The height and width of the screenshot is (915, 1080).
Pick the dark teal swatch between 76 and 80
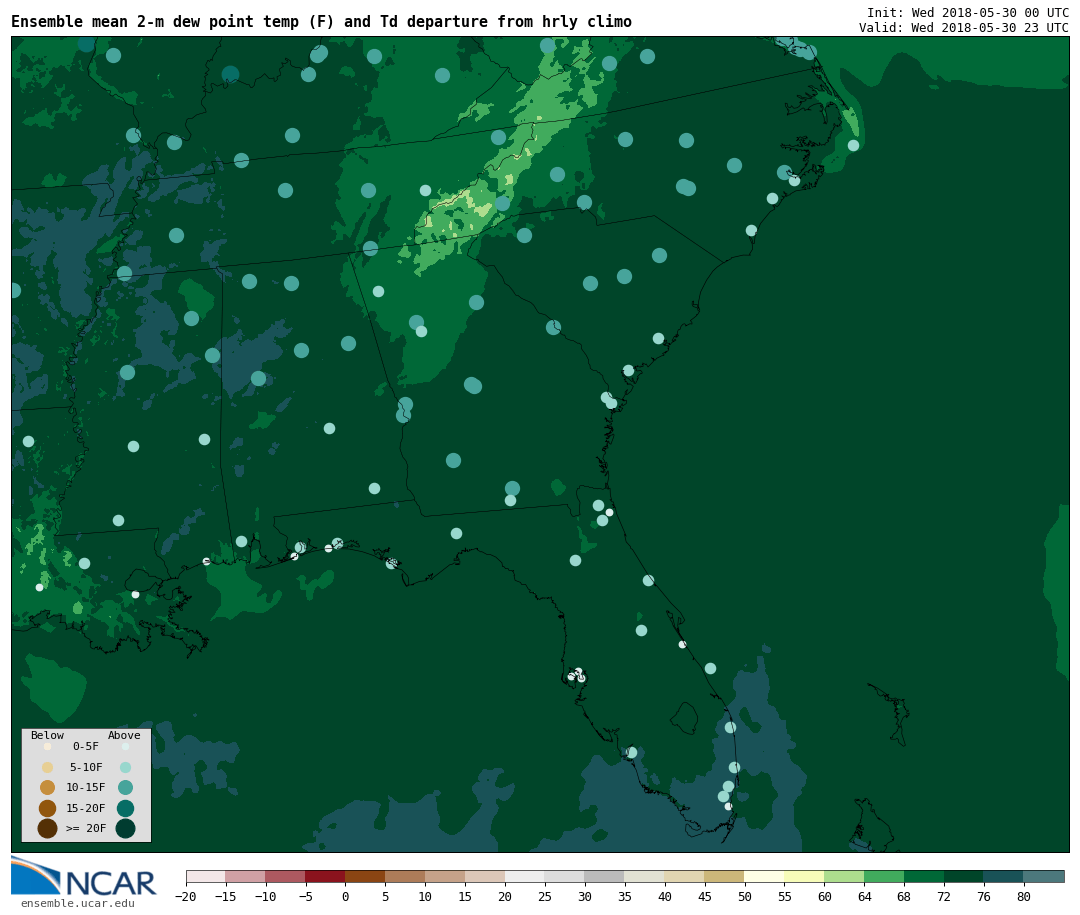1004,876
